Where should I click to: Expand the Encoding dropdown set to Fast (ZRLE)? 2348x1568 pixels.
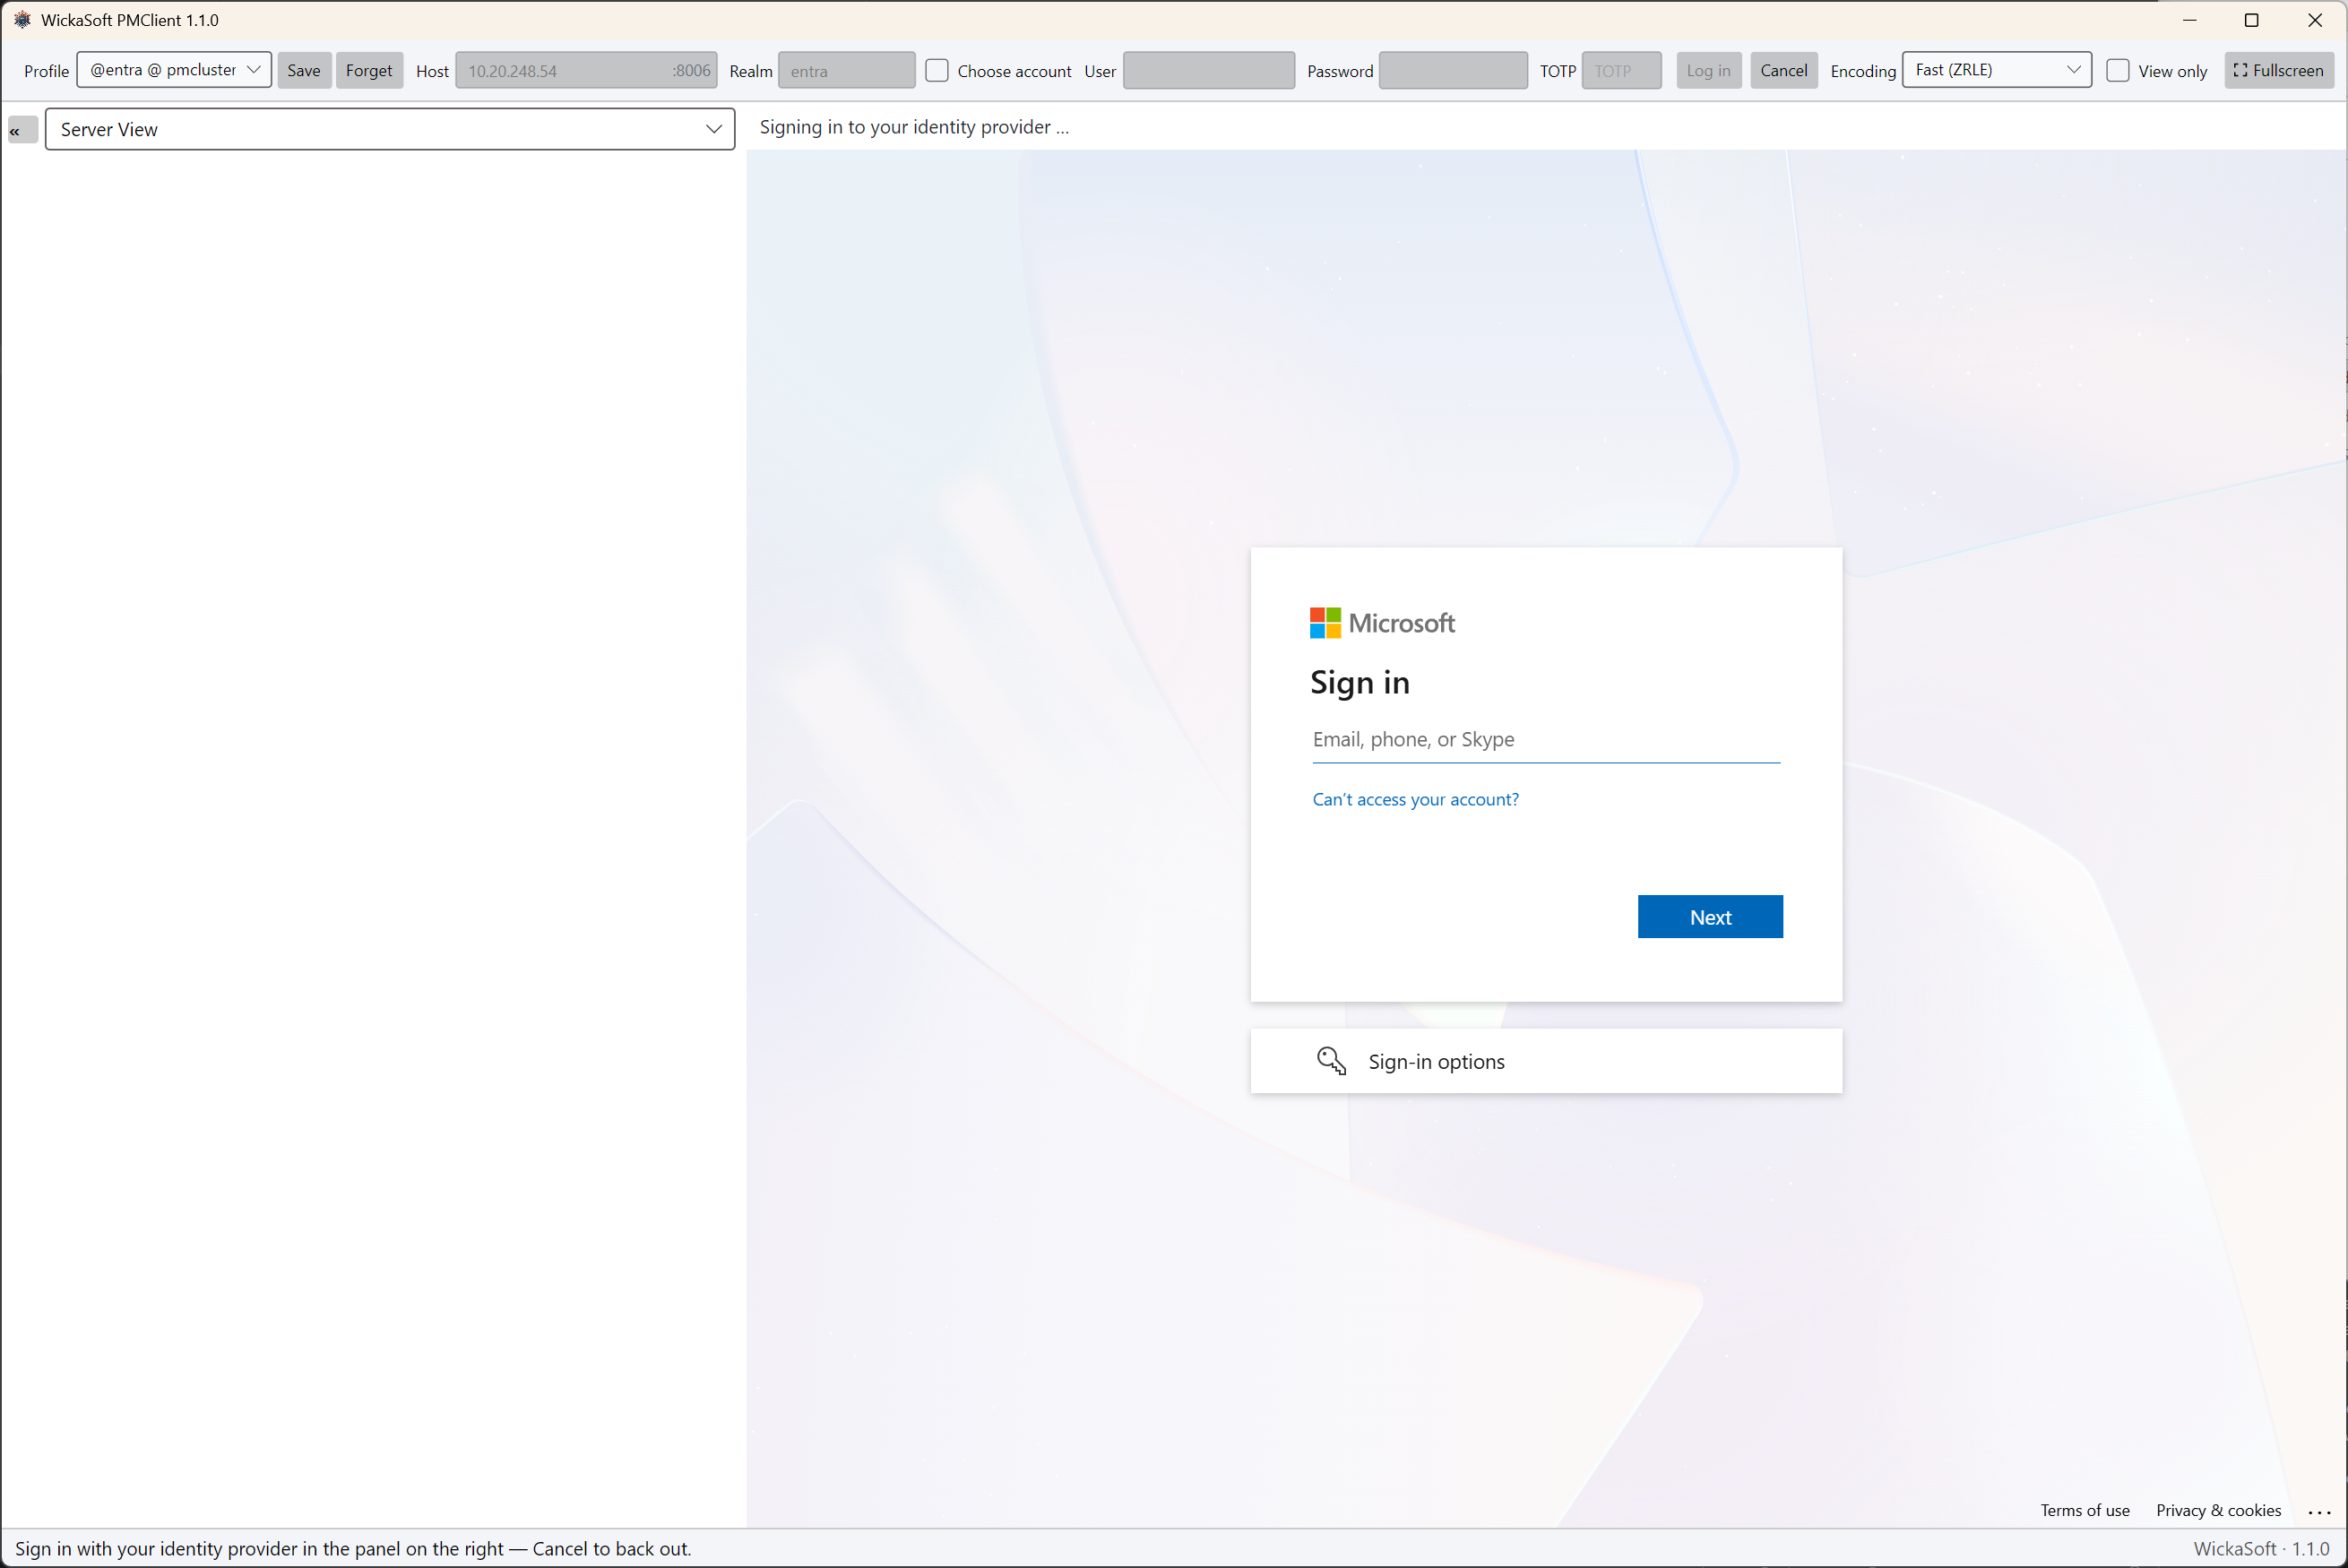point(1996,70)
